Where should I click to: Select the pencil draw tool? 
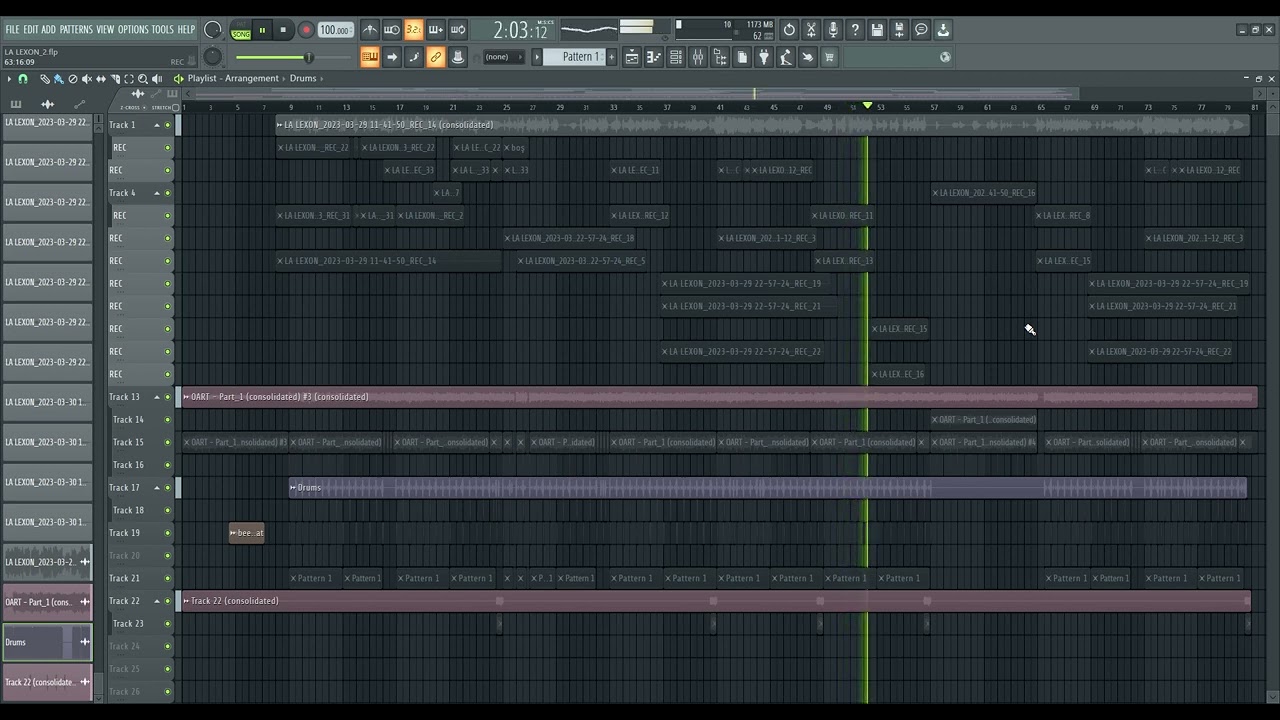pos(44,78)
